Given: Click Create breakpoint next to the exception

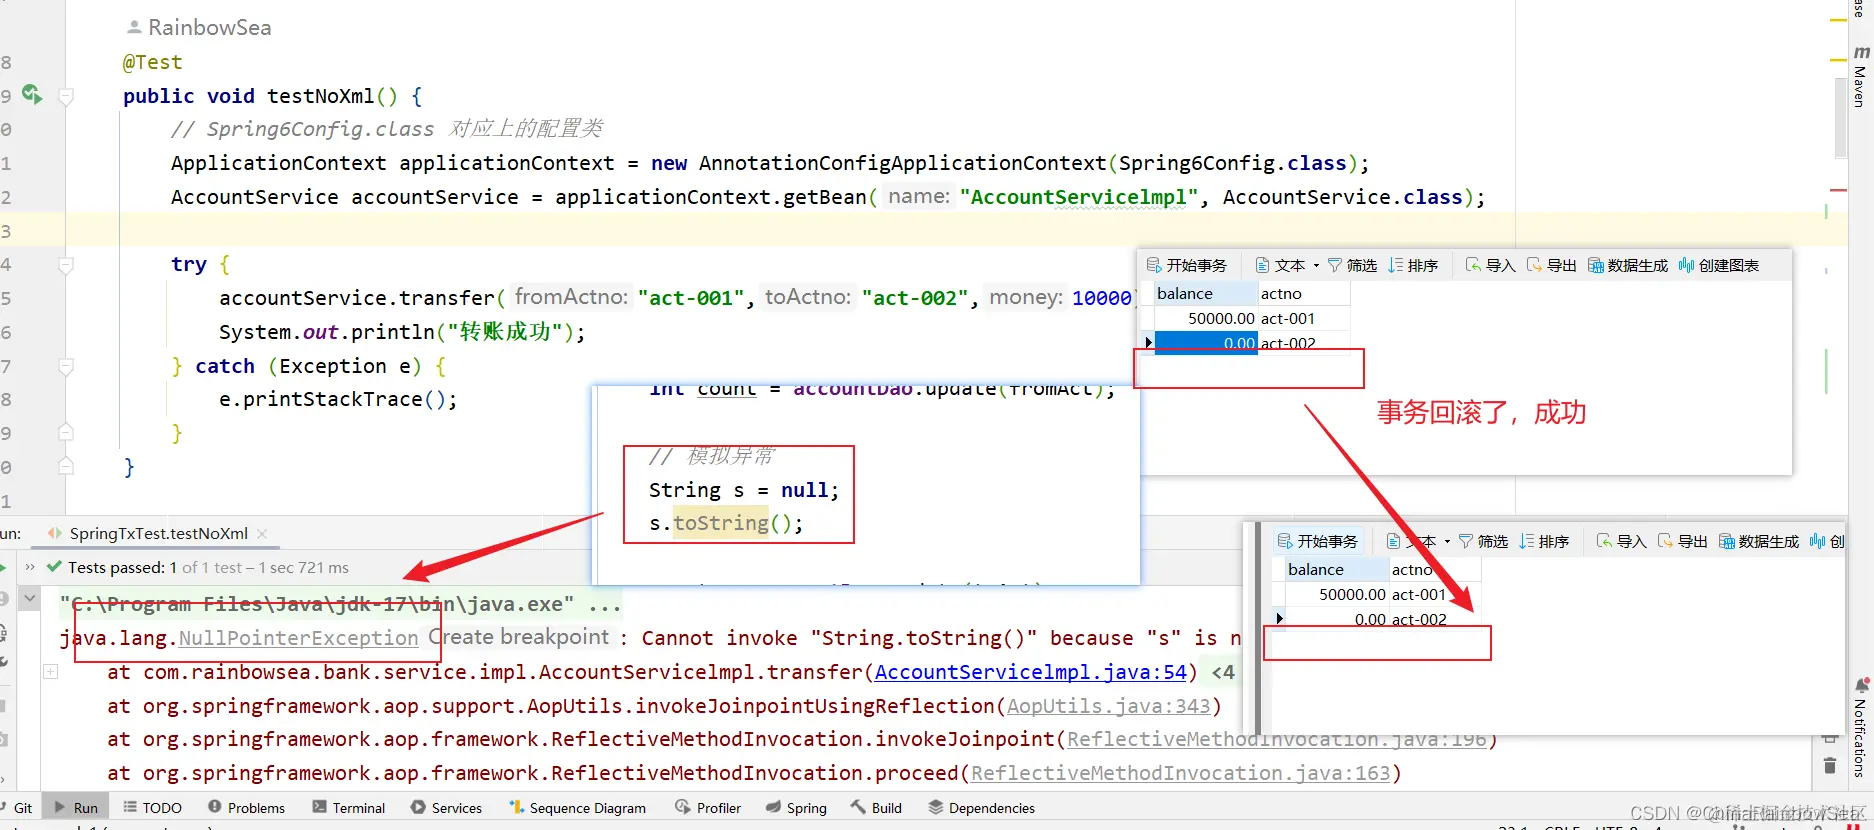Looking at the screenshot, I should [519, 637].
